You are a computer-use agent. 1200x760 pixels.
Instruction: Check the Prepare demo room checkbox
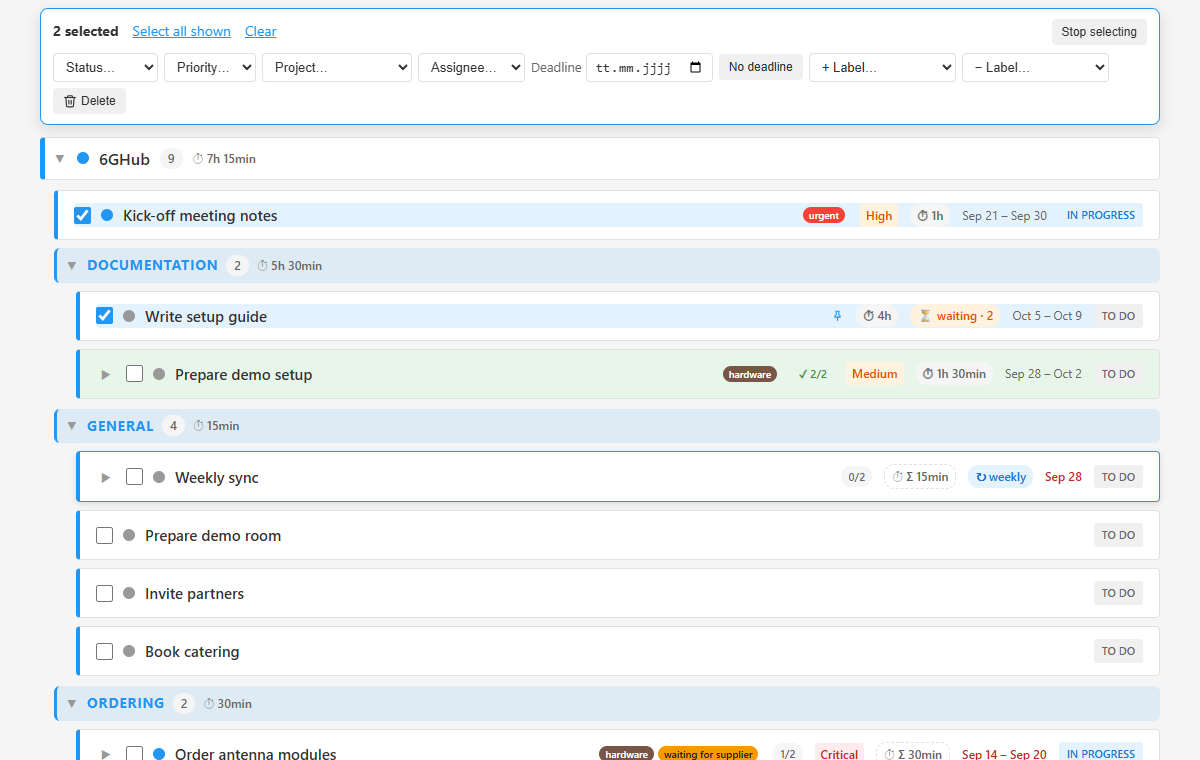pos(105,535)
